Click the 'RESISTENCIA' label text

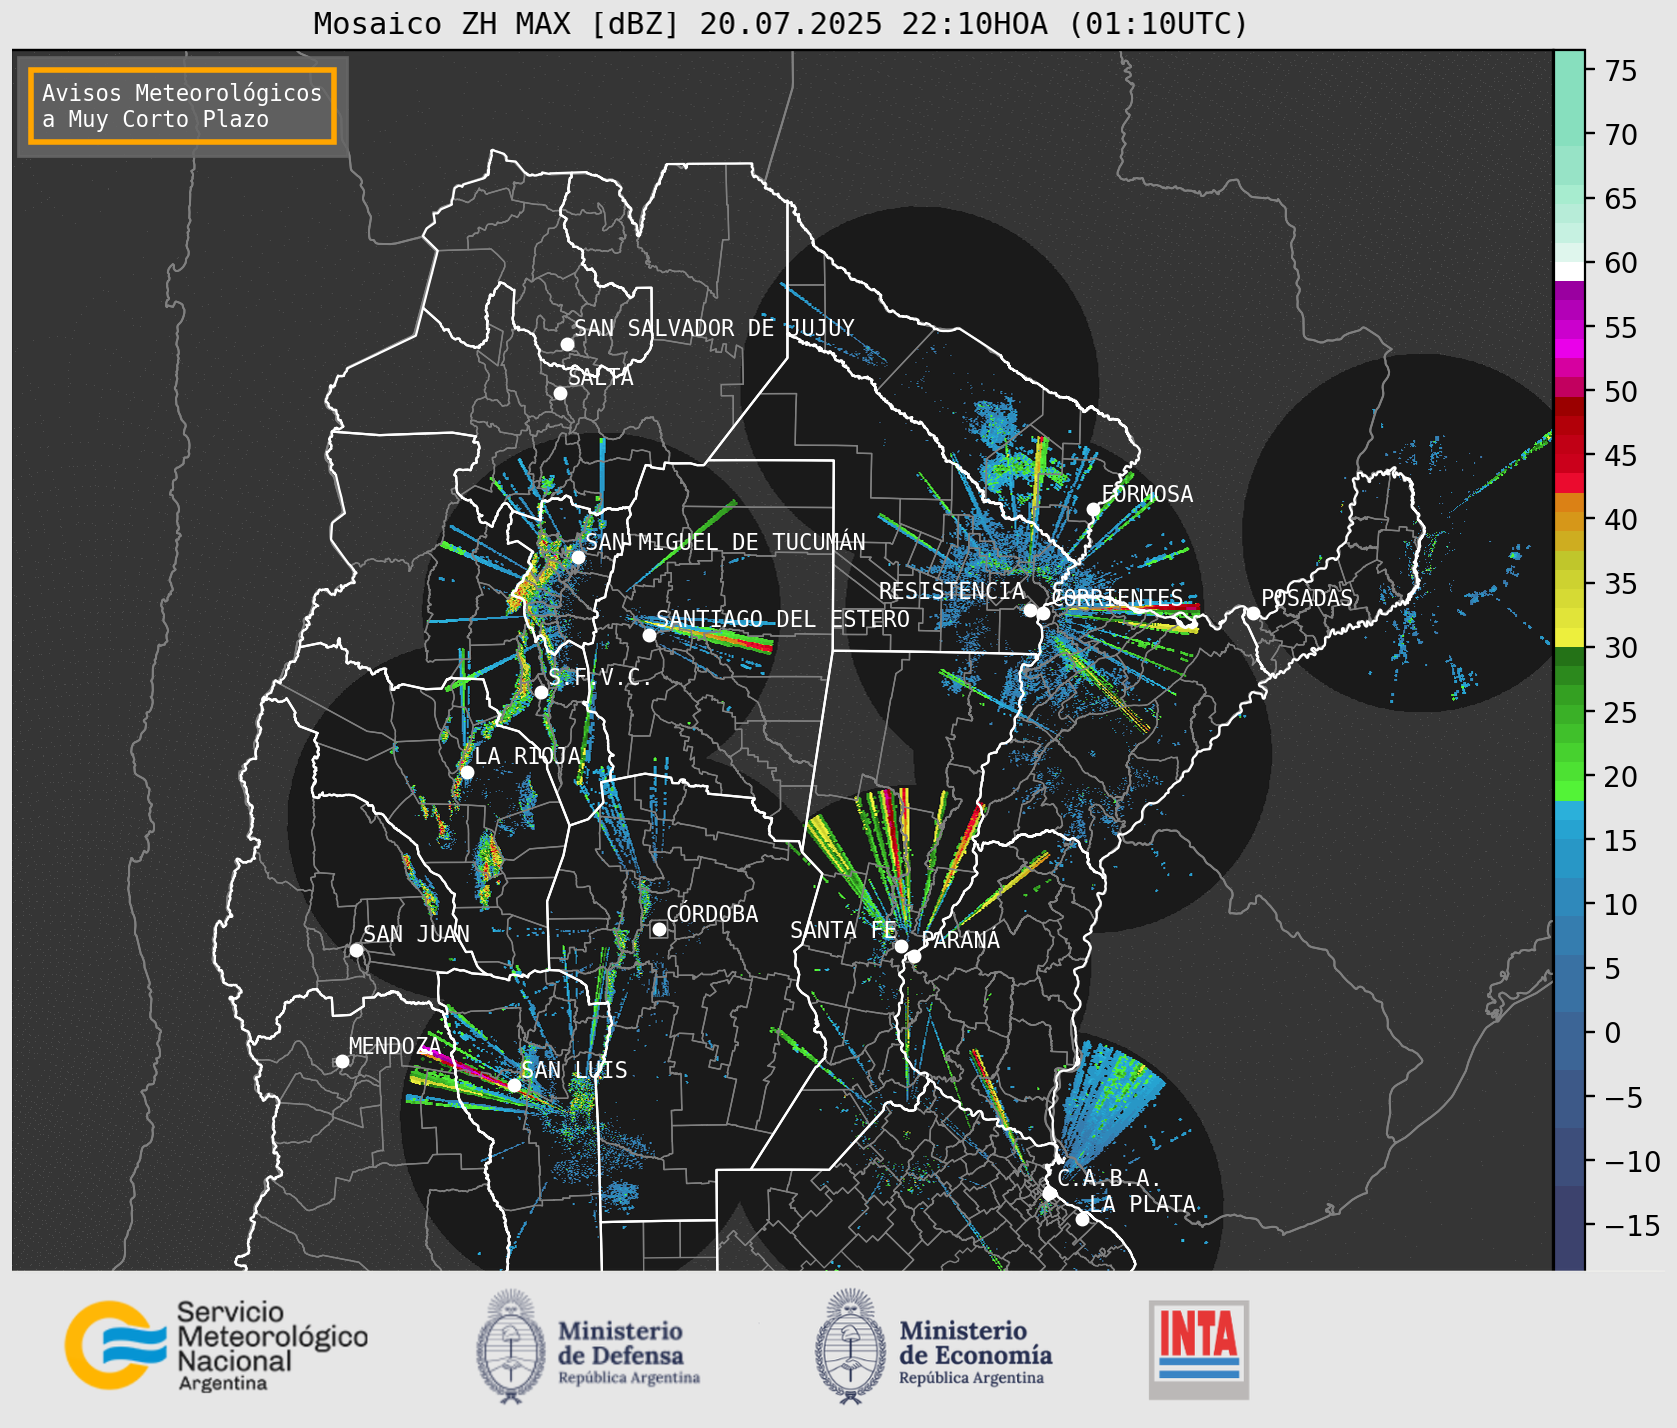[952, 591]
